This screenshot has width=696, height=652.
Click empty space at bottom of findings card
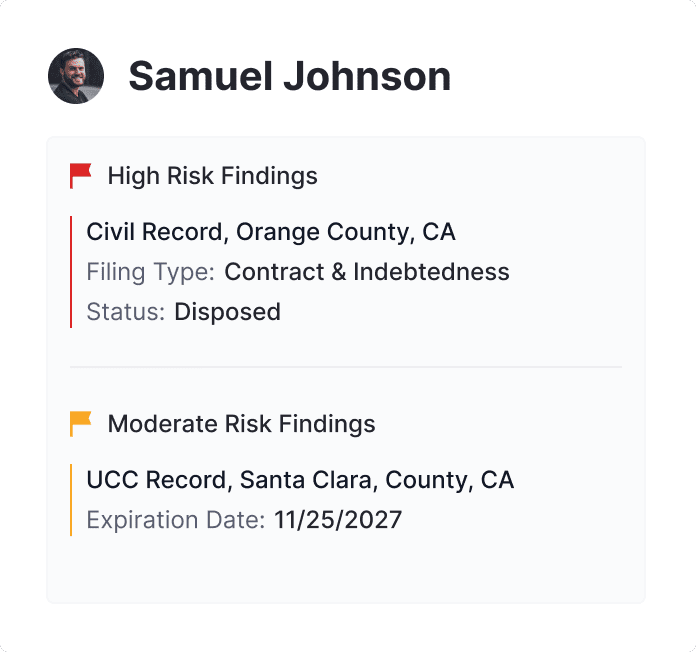click(x=346, y=572)
